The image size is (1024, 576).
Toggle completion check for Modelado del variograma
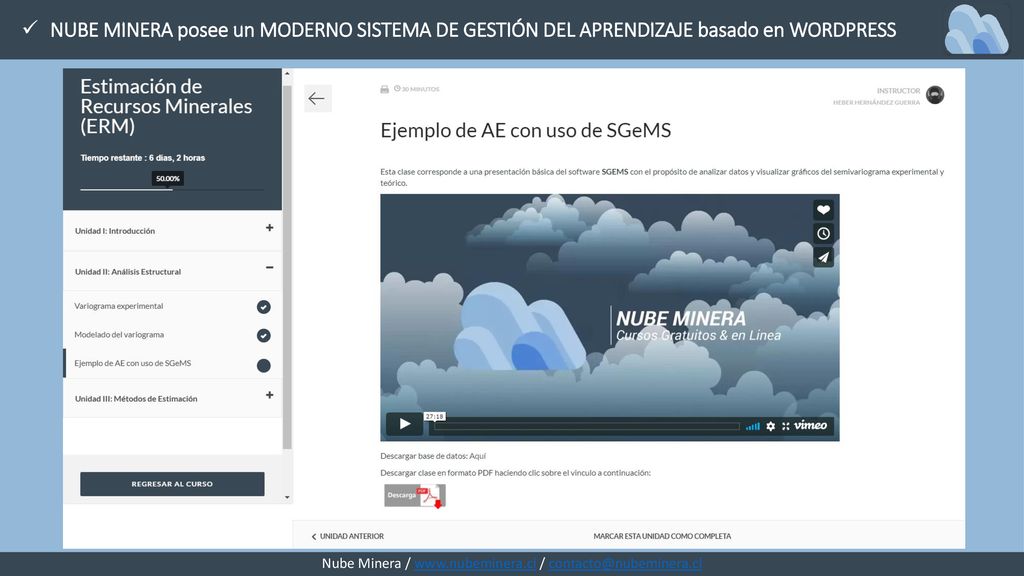263,336
